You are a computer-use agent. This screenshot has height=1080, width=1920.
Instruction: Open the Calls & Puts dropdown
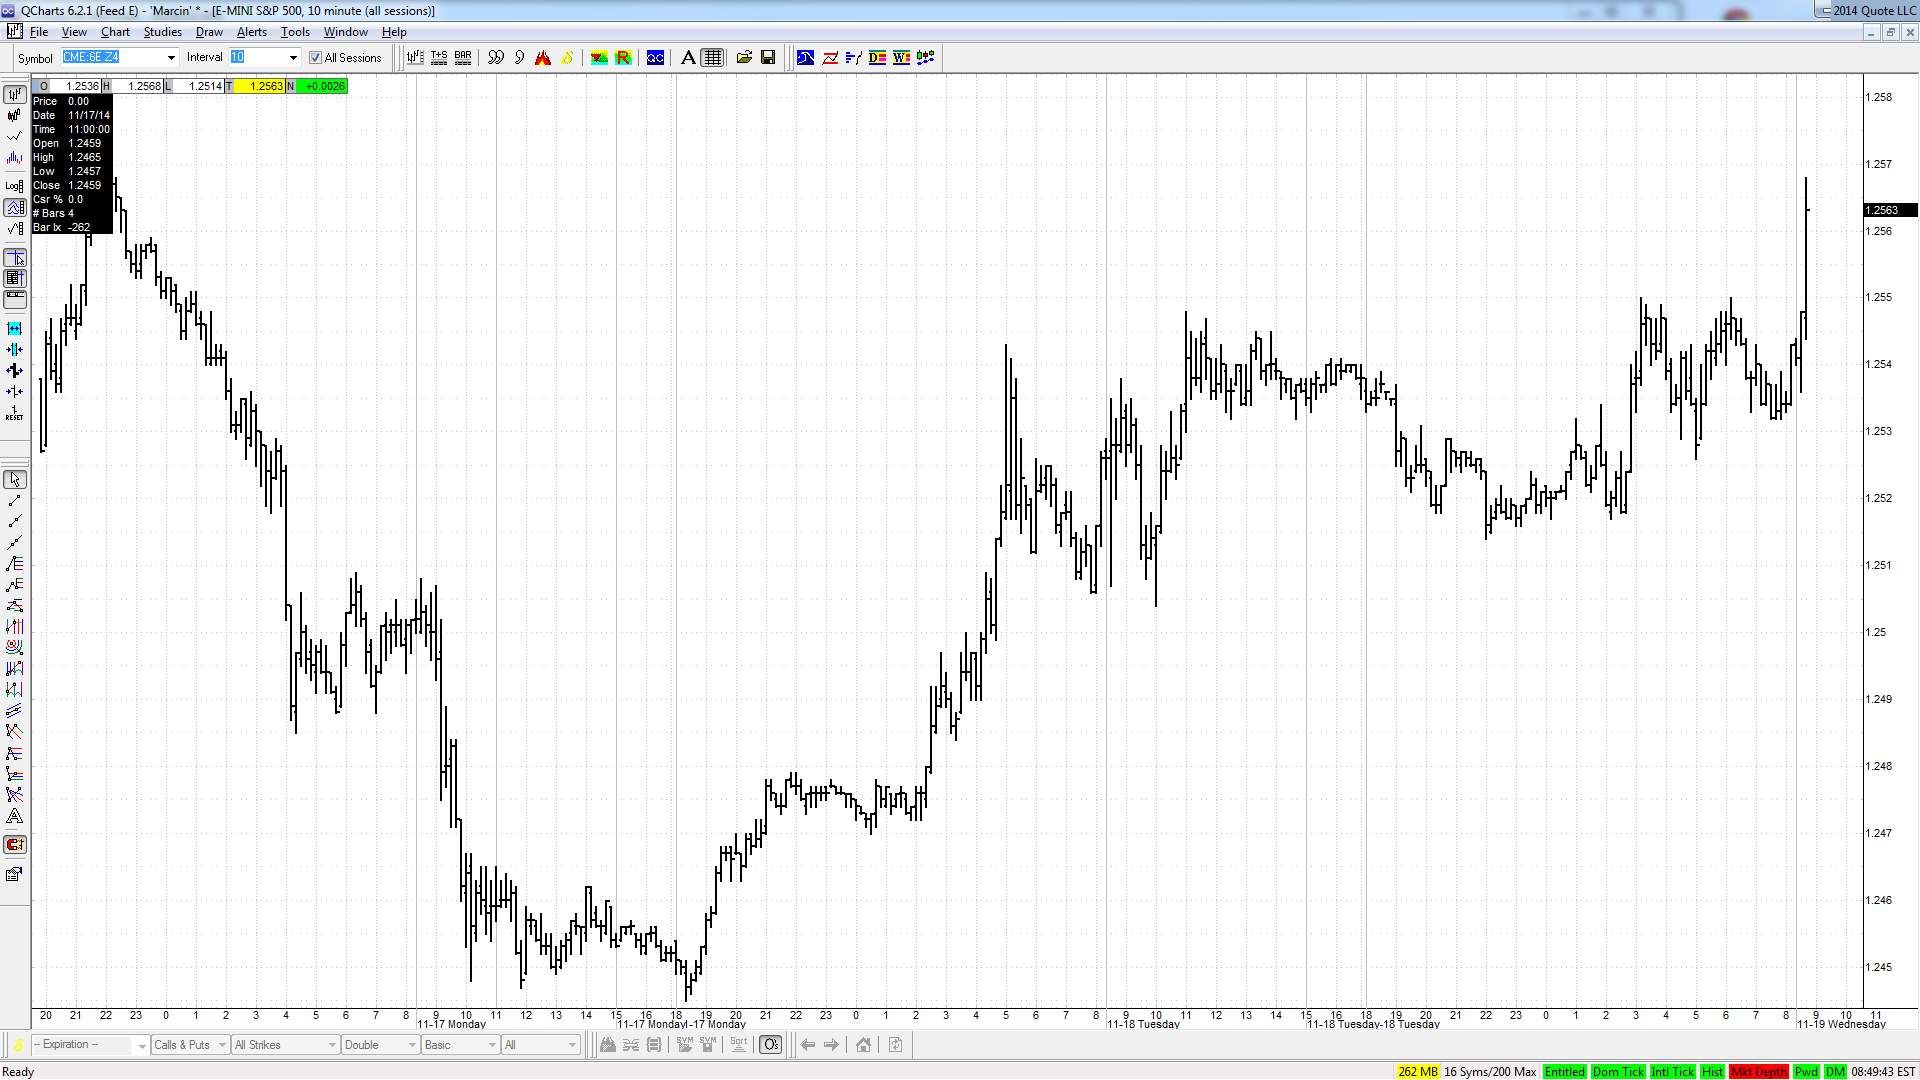pos(190,1045)
